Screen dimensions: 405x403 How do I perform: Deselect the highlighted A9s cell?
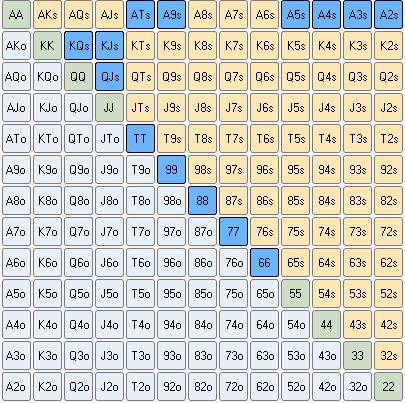tap(171, 14)
